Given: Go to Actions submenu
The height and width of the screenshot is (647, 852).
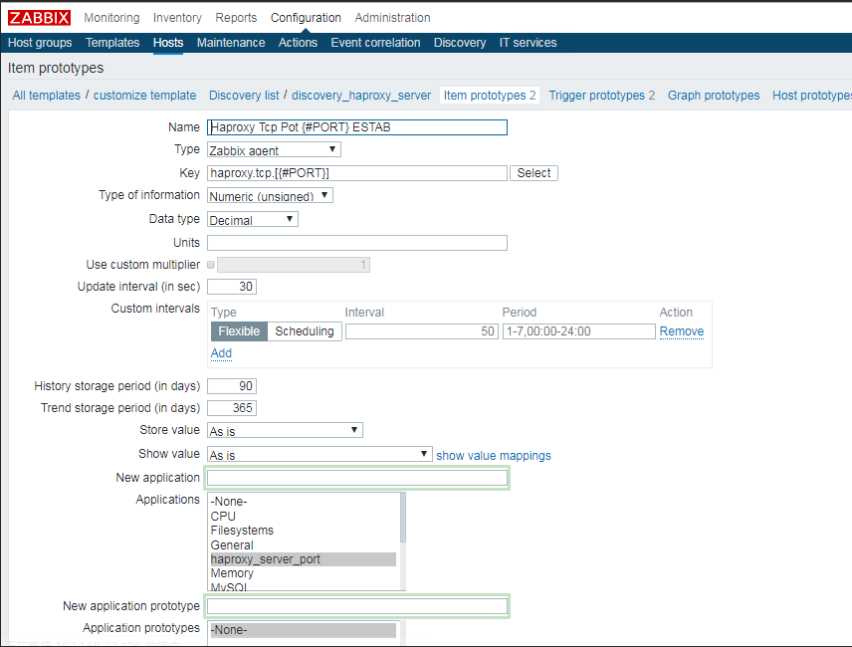Looking at the screenshot, I should (x=298, y=42).
